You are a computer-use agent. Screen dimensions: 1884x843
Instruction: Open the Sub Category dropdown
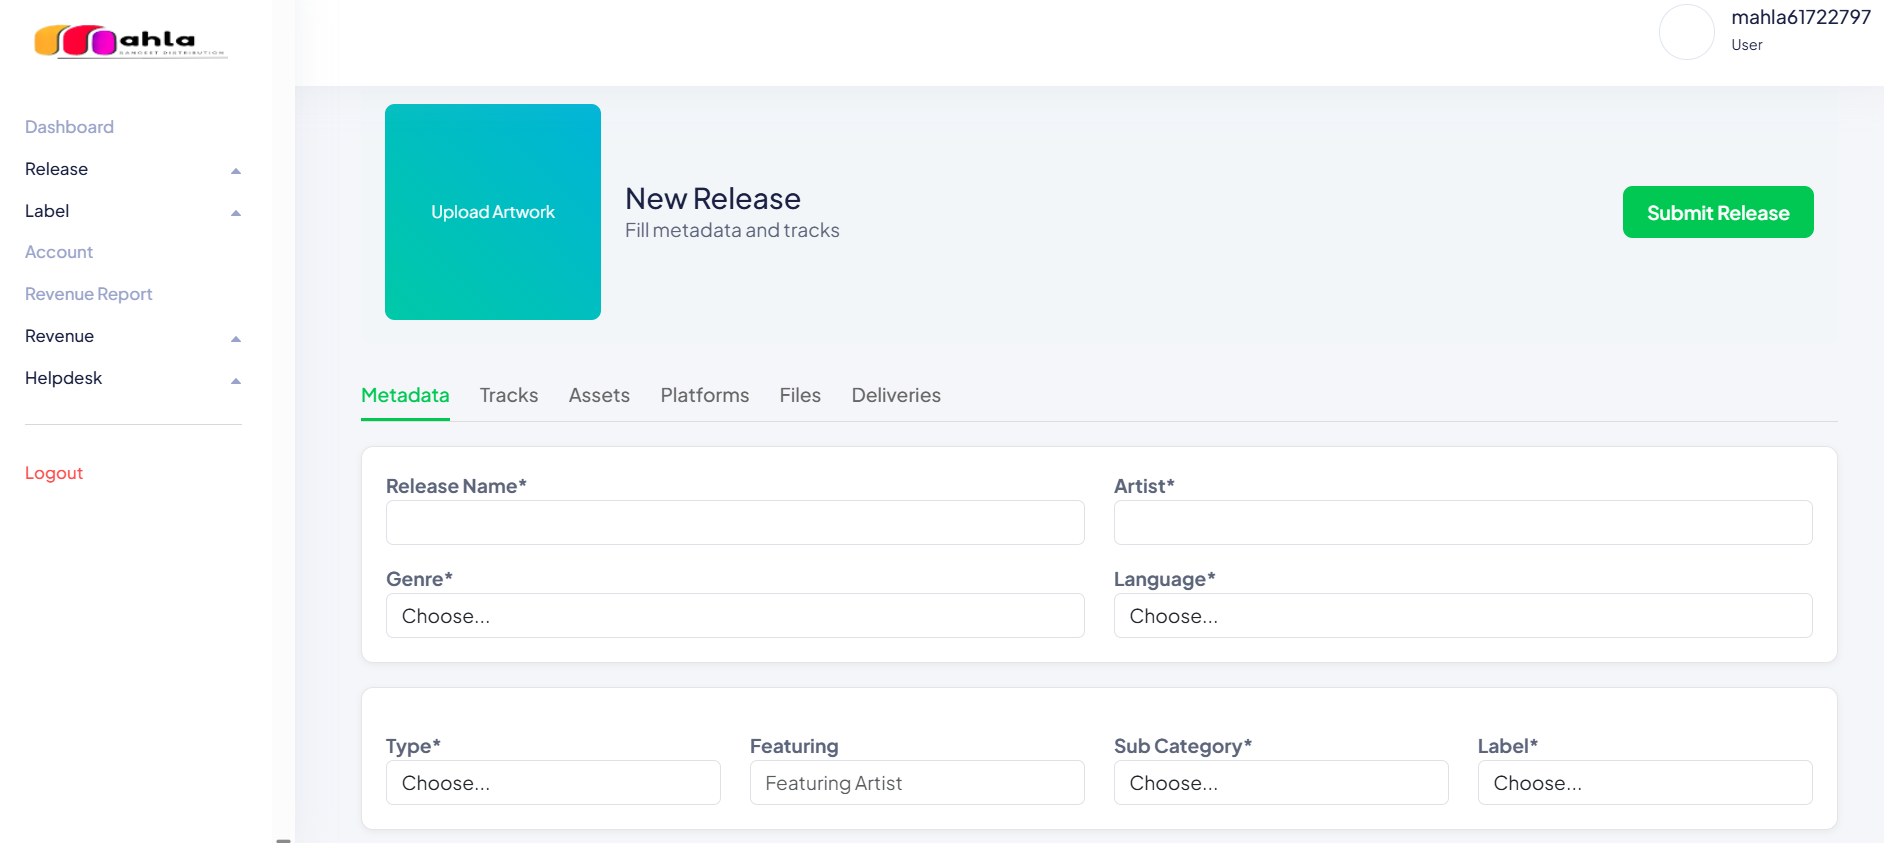click(x=1280, y=783)
